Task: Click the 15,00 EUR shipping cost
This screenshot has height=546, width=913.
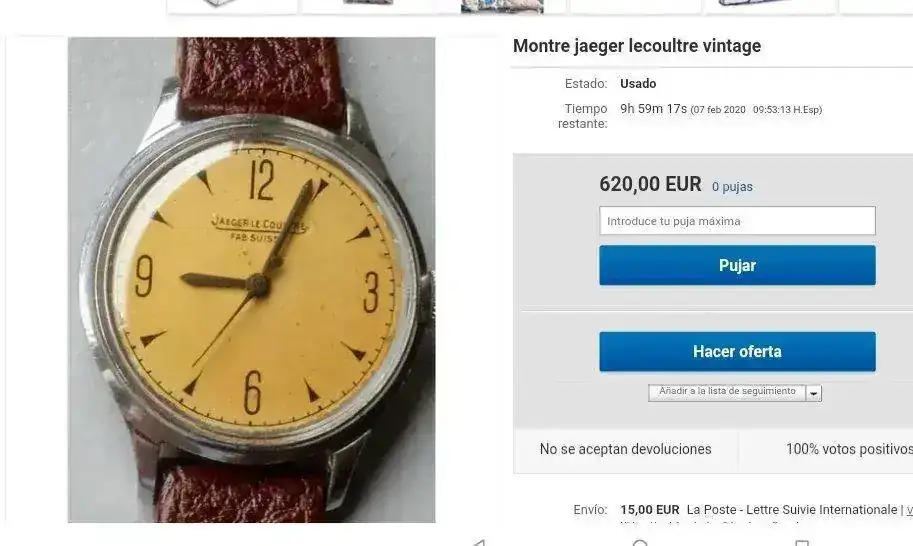Action: click(650, 510)
